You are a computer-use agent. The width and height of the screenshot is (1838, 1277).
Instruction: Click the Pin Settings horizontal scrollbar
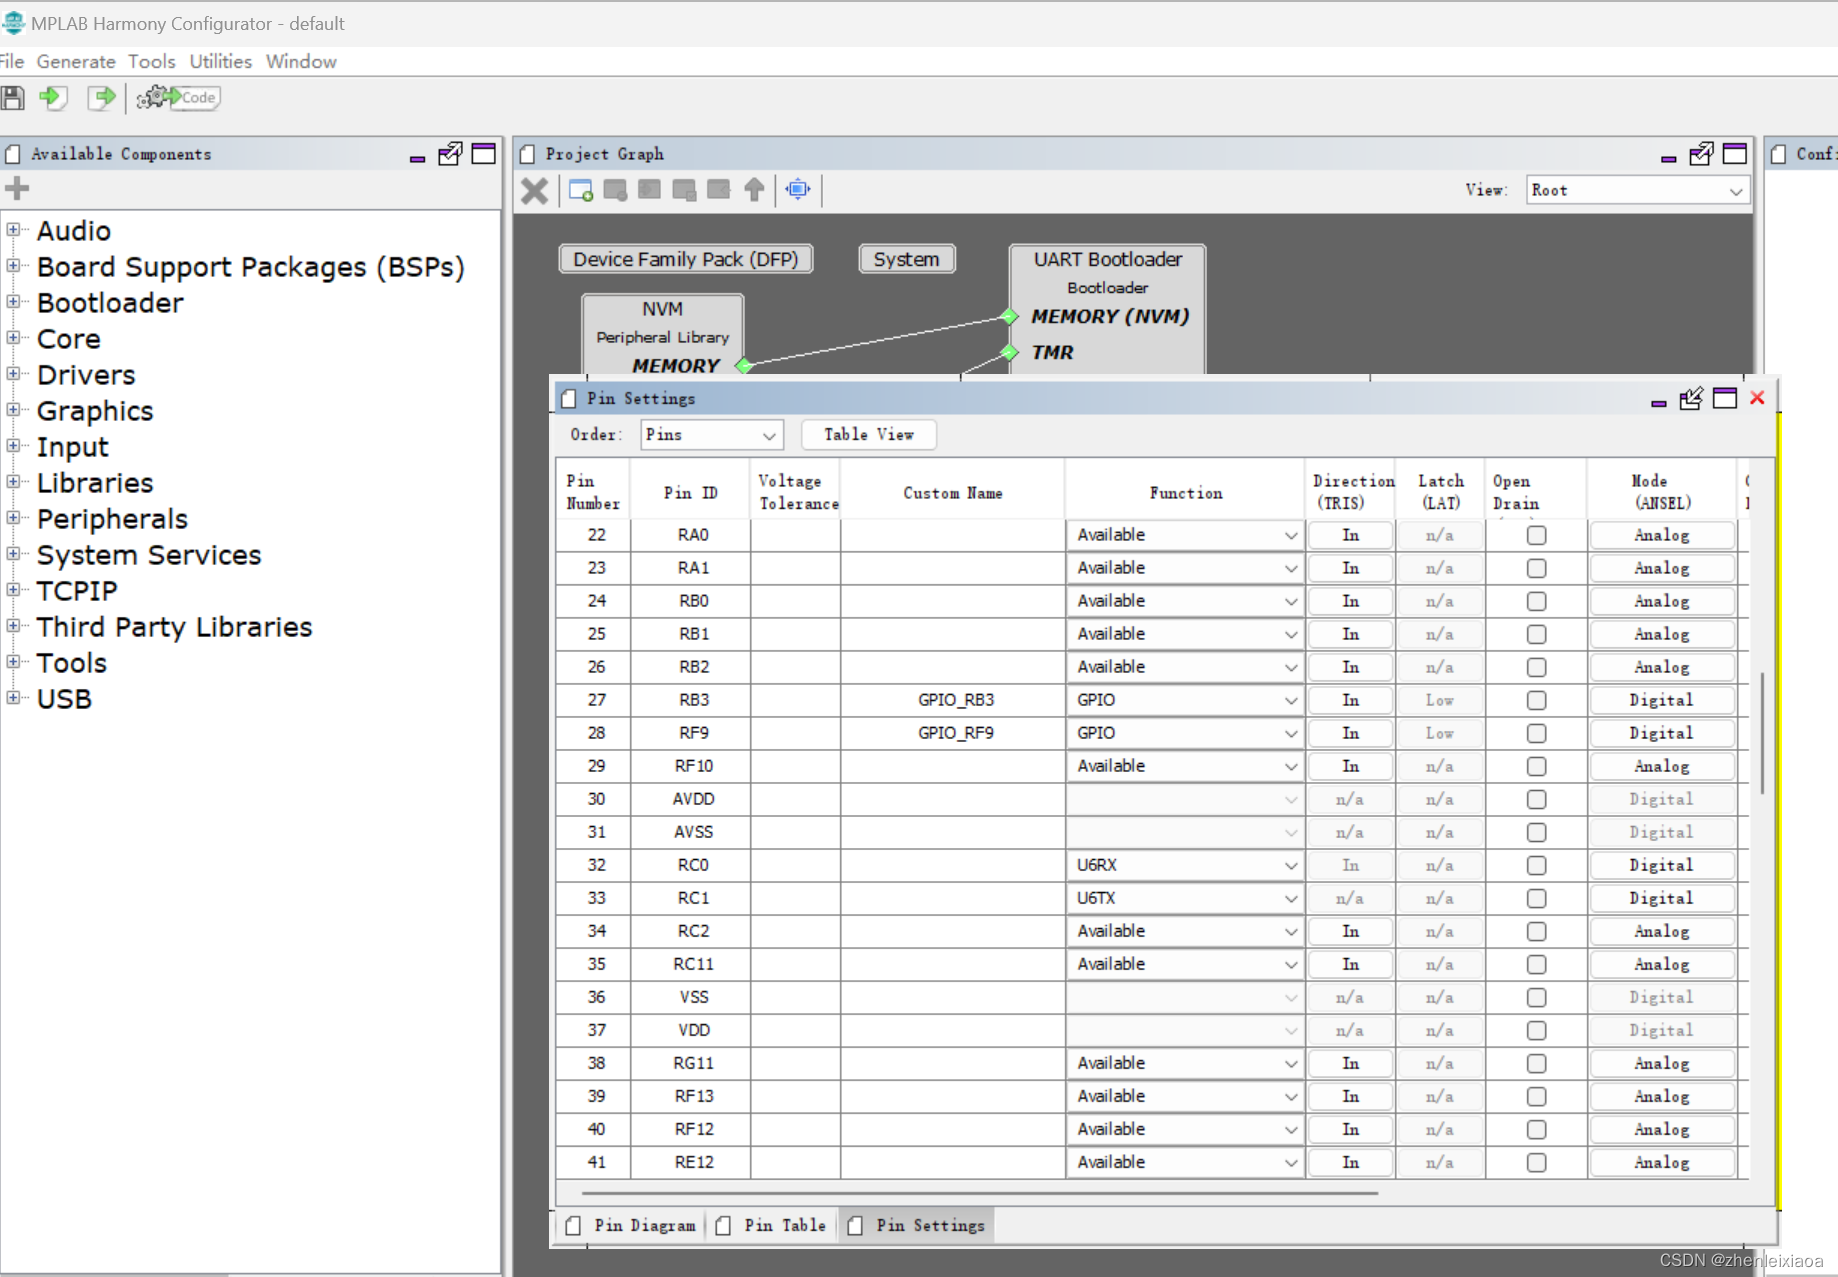tap(980, 1193)
